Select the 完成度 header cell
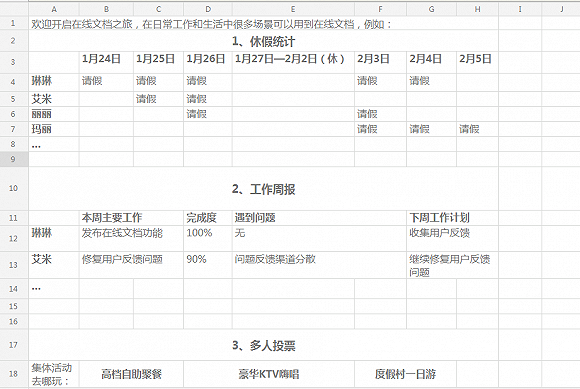The height and width of the screenshot is (389, 580). (x=208, y=218)
